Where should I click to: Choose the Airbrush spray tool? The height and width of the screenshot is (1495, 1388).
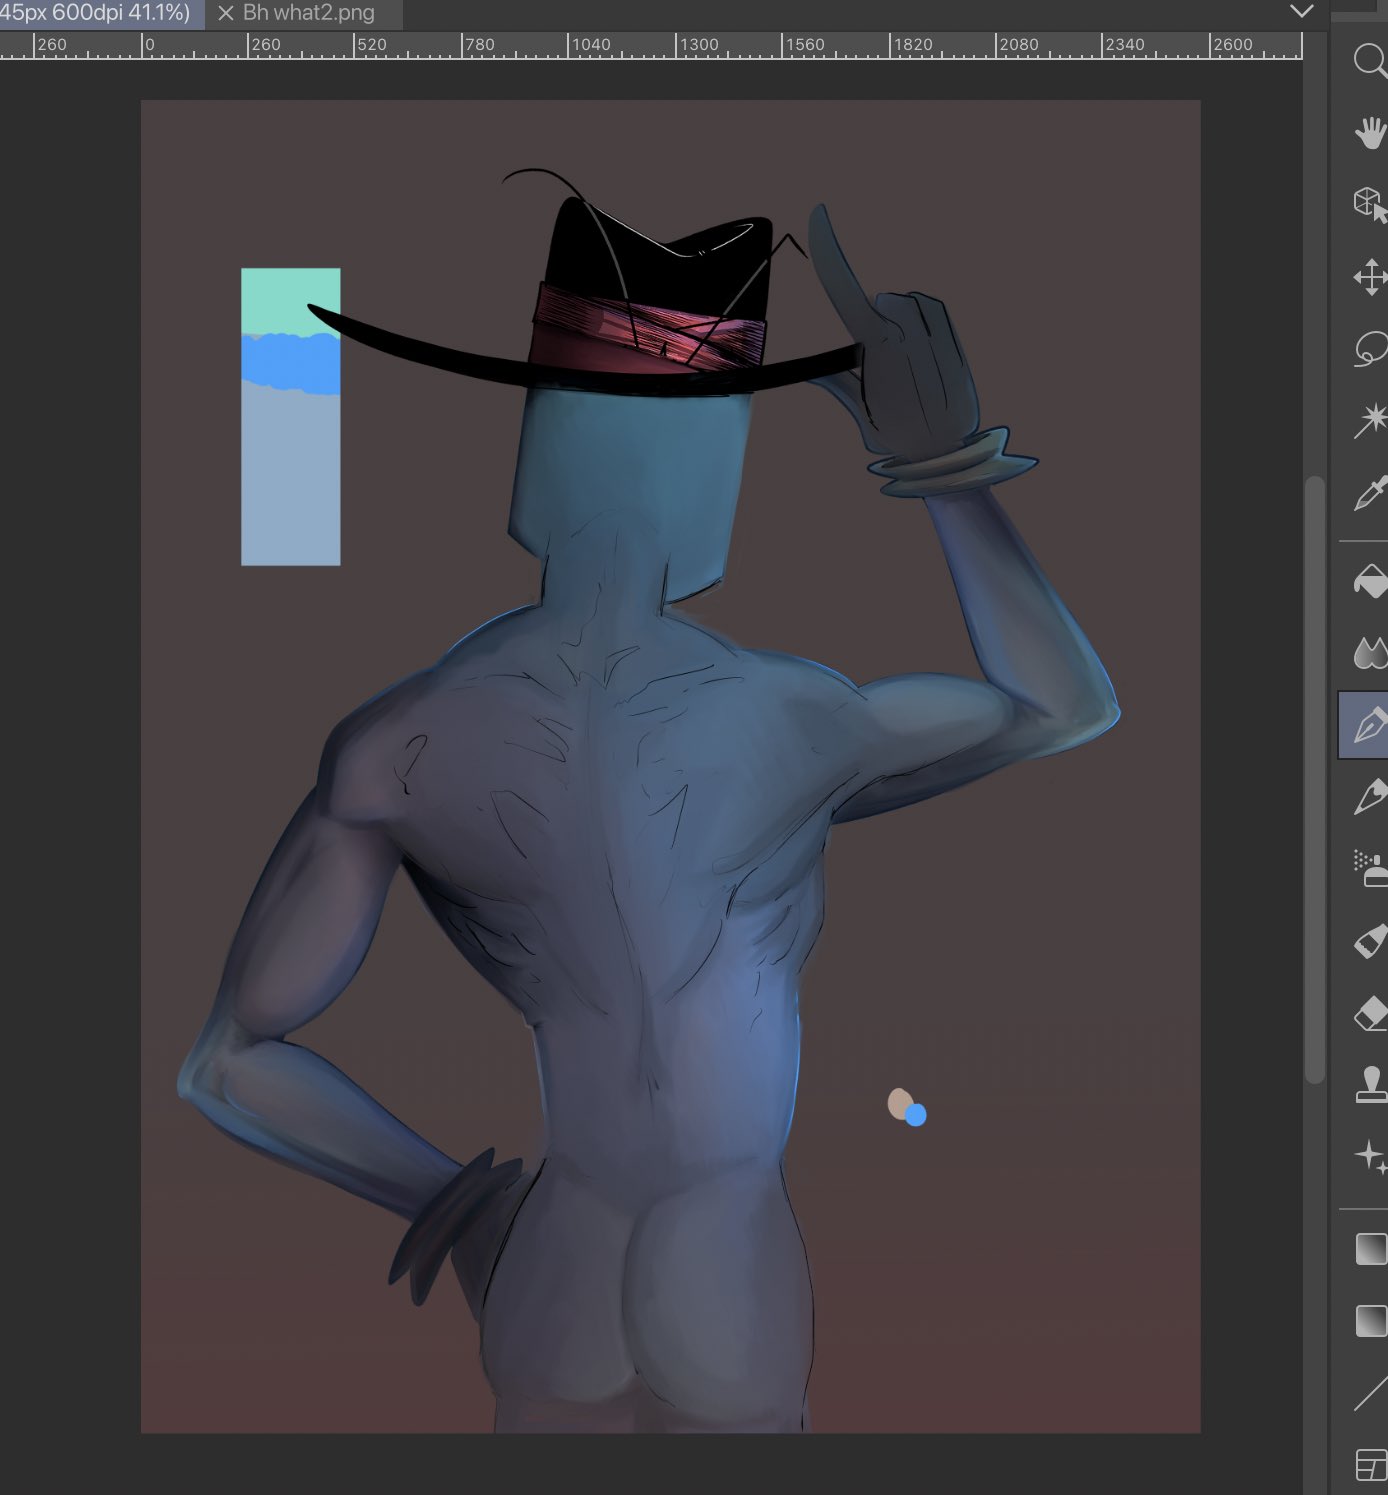tap(1369, 868)
